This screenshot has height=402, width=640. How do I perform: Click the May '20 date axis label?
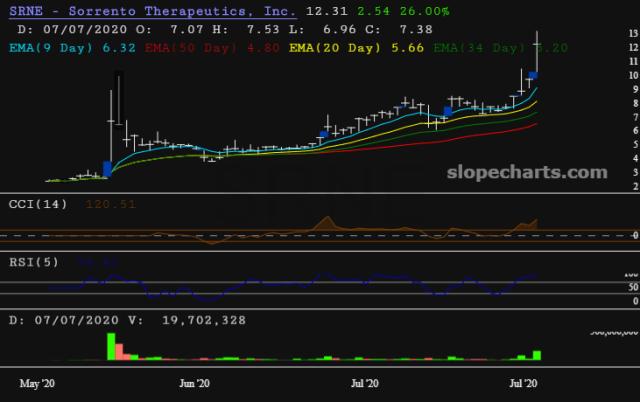point(38,383)
